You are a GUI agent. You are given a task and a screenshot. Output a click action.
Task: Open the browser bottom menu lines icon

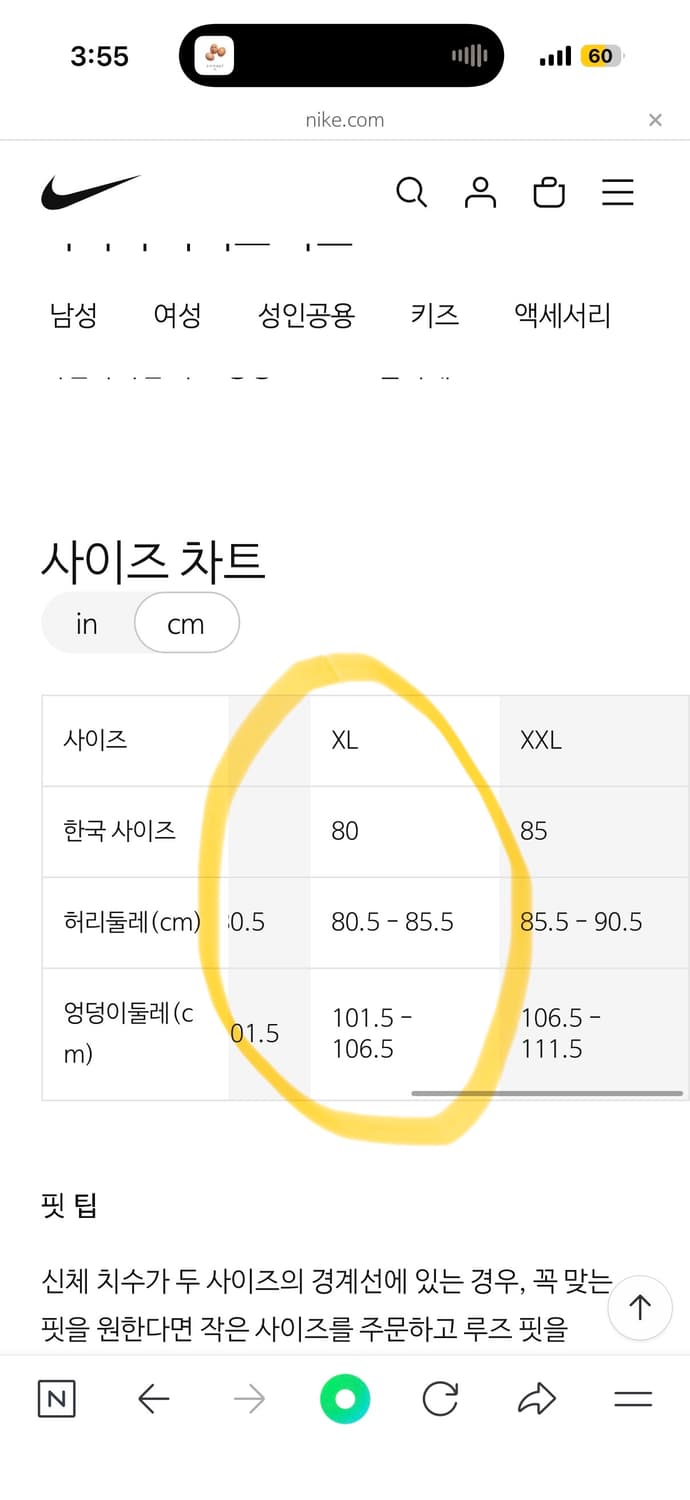(633, 1399)
